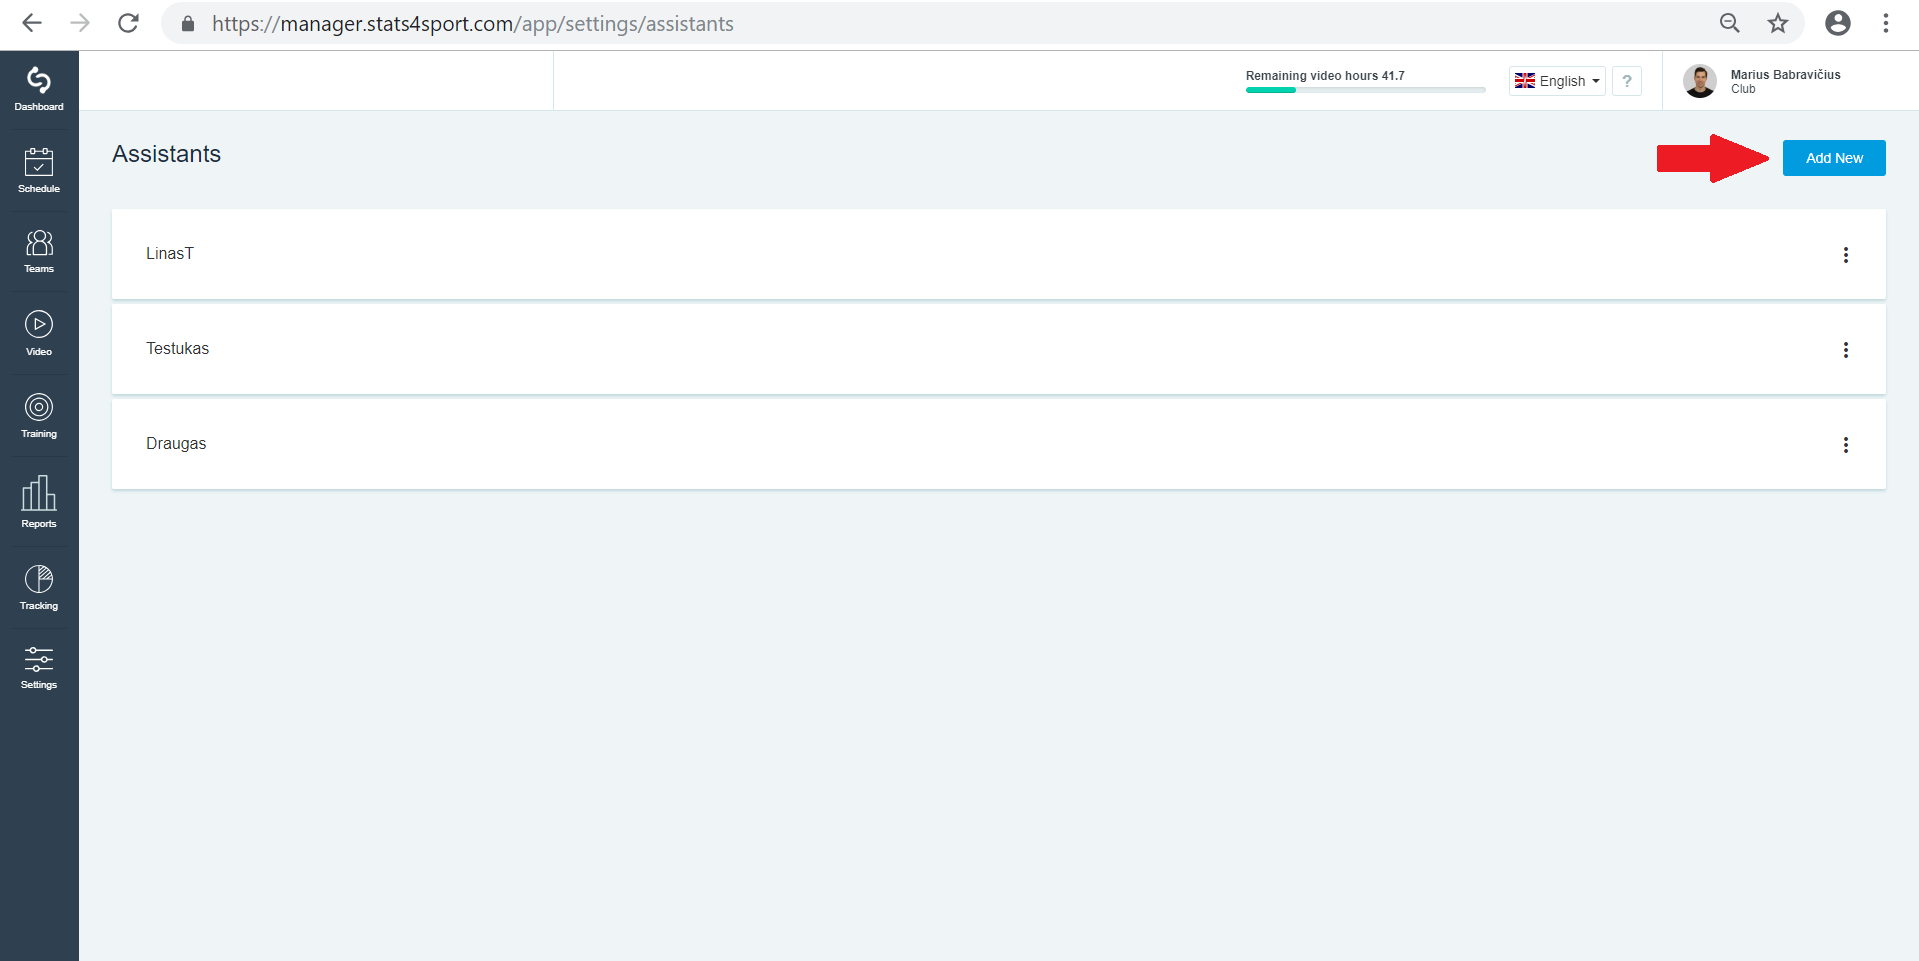Image resolution: width=1919 pixels, height=961 pixels.
Task: Bookmark this page with star icon
Action: pyautogui.click(x=1777, y=23)
